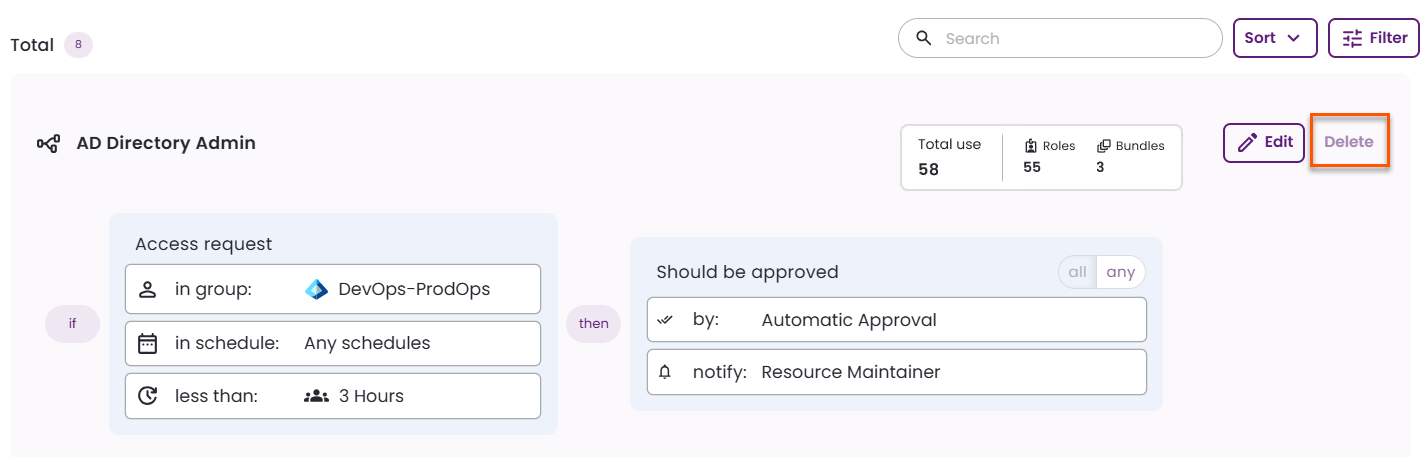Screen dimensions: 1428x457
Task: Open the Sort dropdown
Action: pyautogui.click(x=1272, y=38)
